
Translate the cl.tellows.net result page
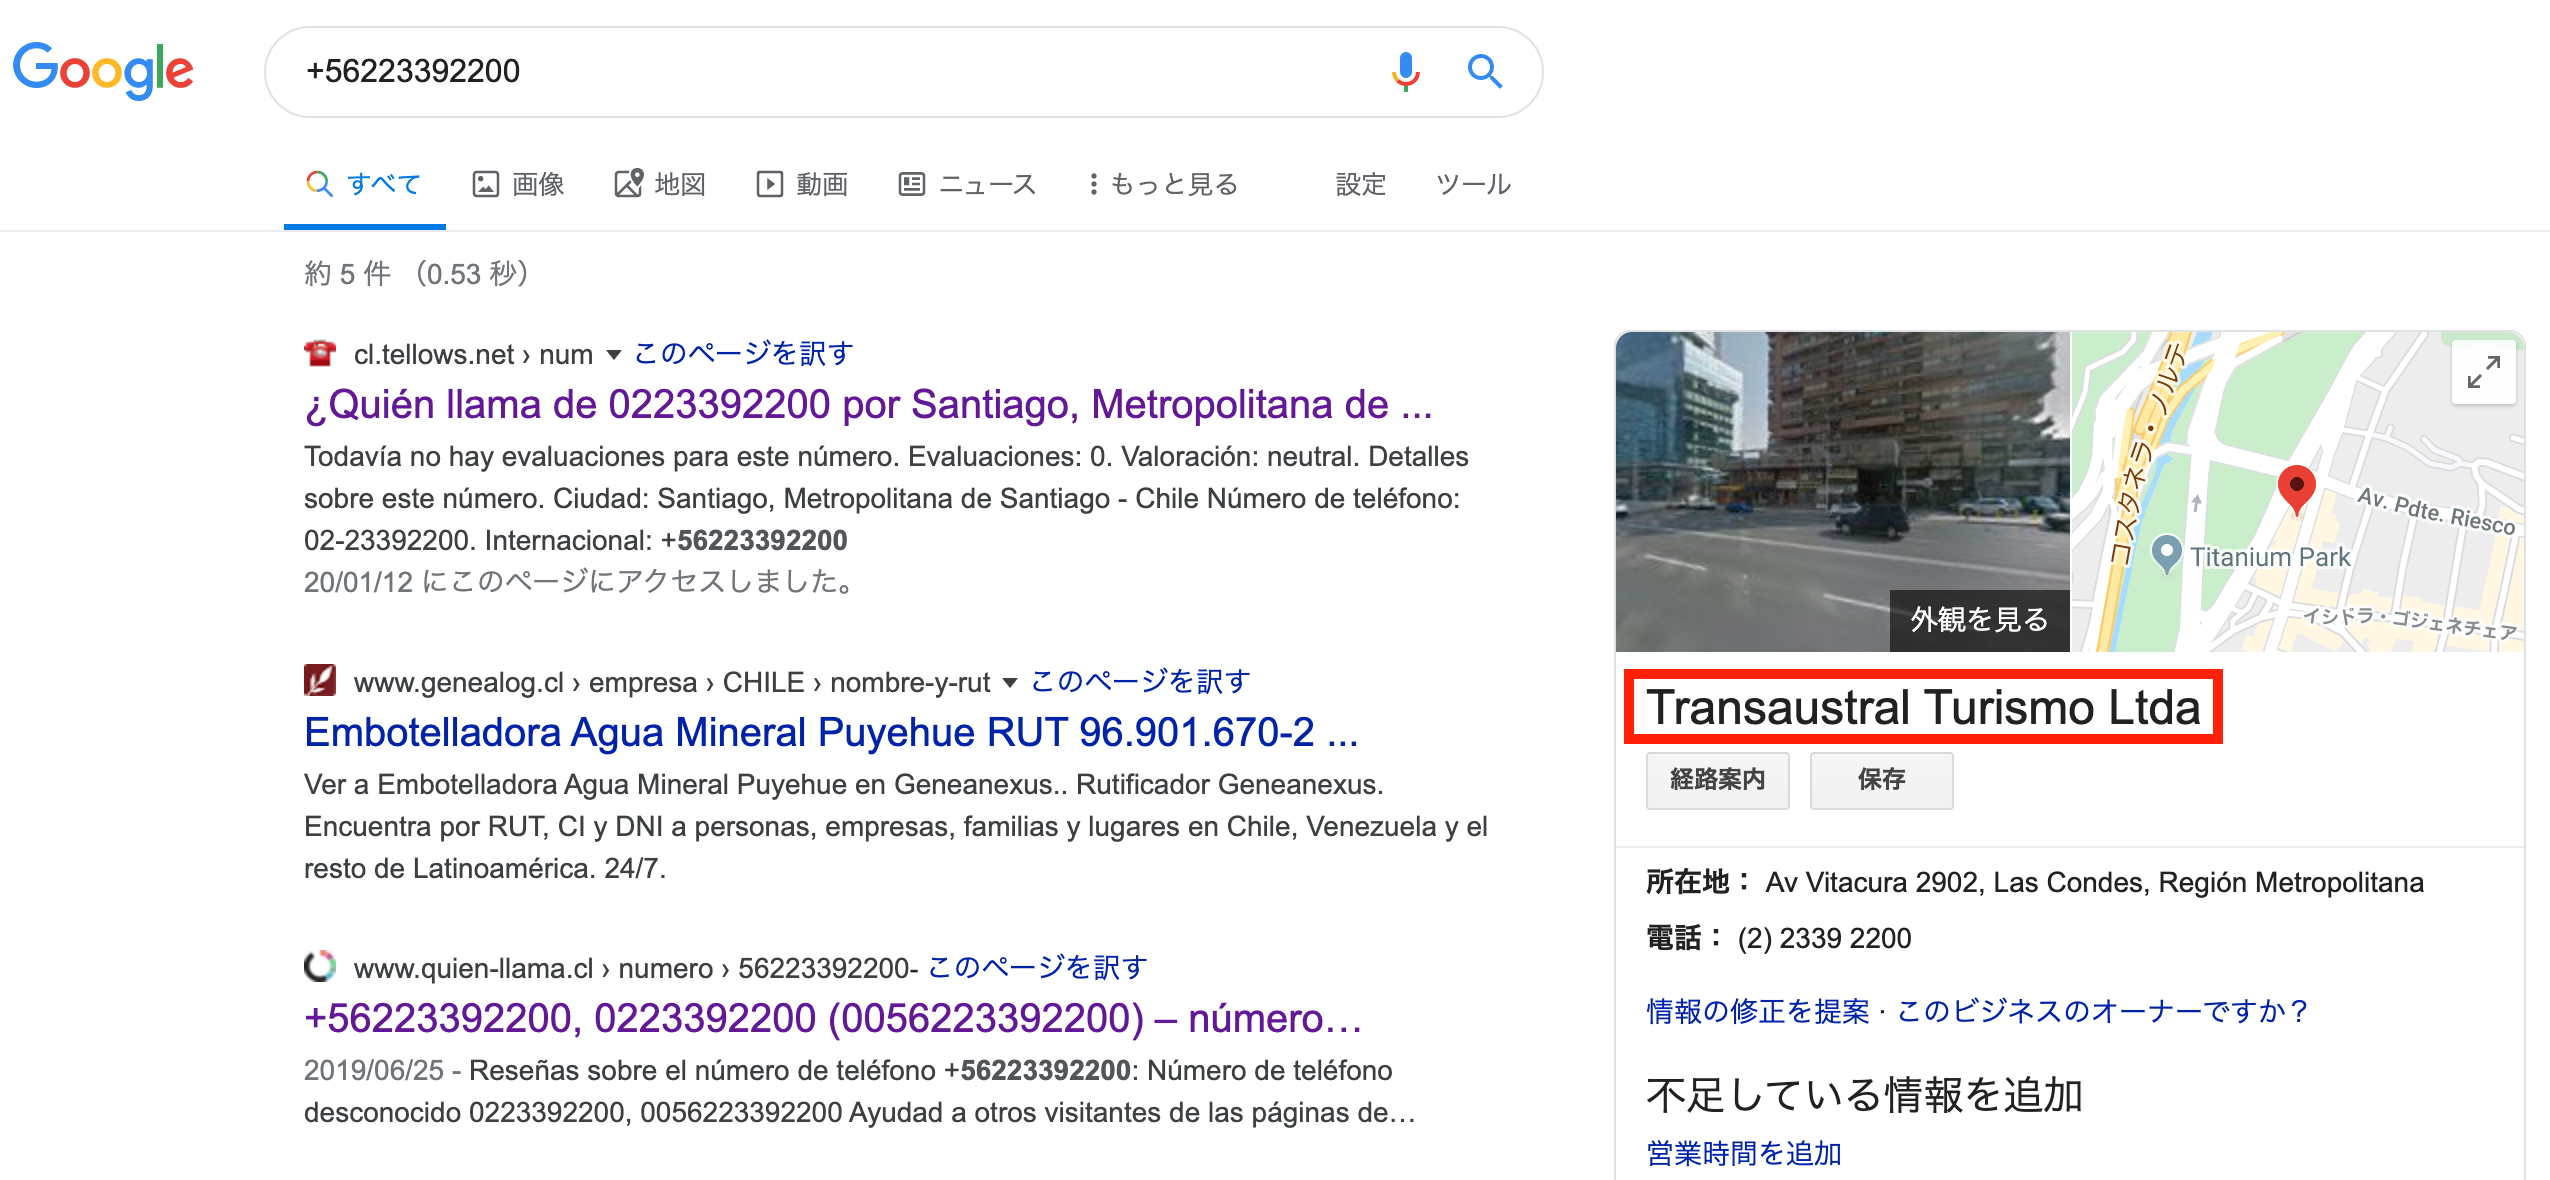tap(743, 353)
